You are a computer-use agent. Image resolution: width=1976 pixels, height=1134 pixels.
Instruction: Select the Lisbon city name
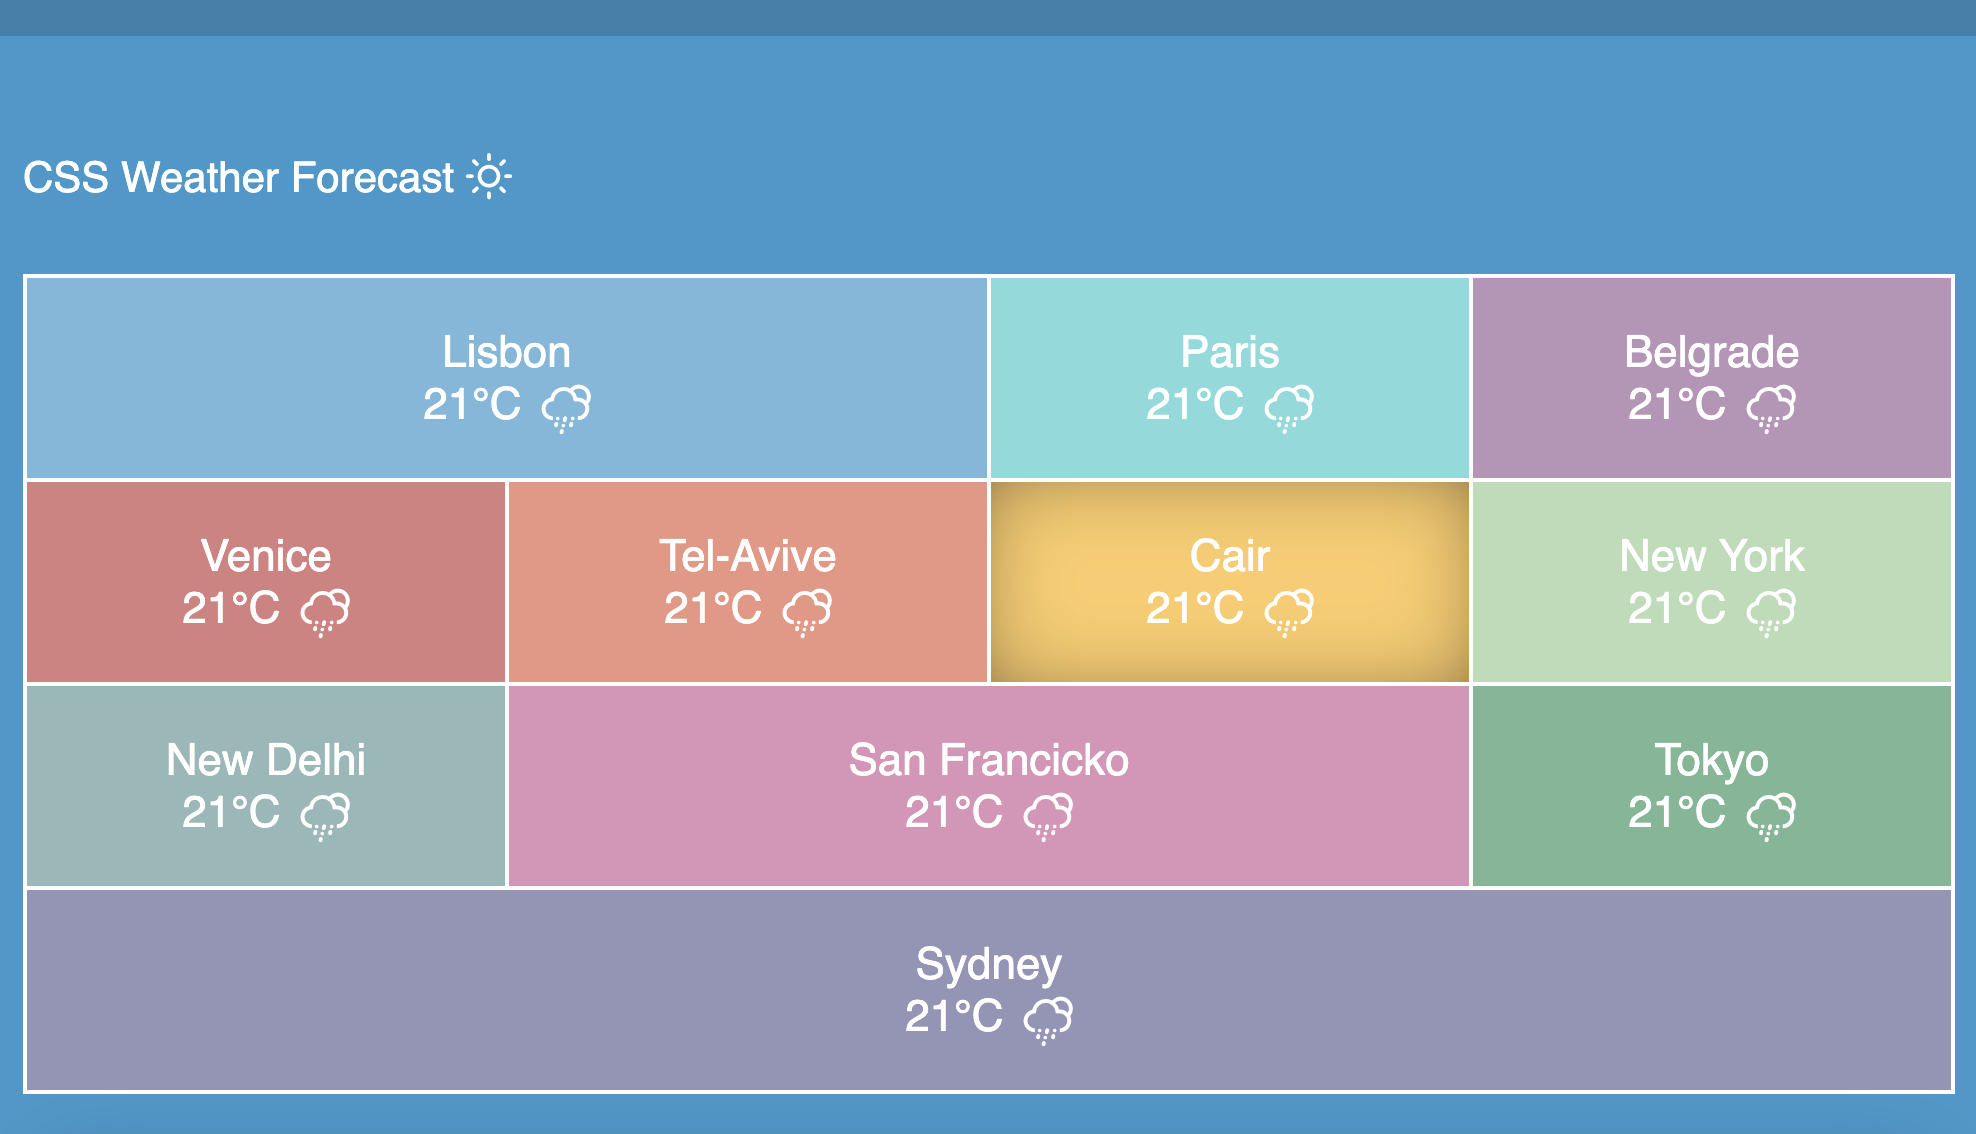coord(507,352)
